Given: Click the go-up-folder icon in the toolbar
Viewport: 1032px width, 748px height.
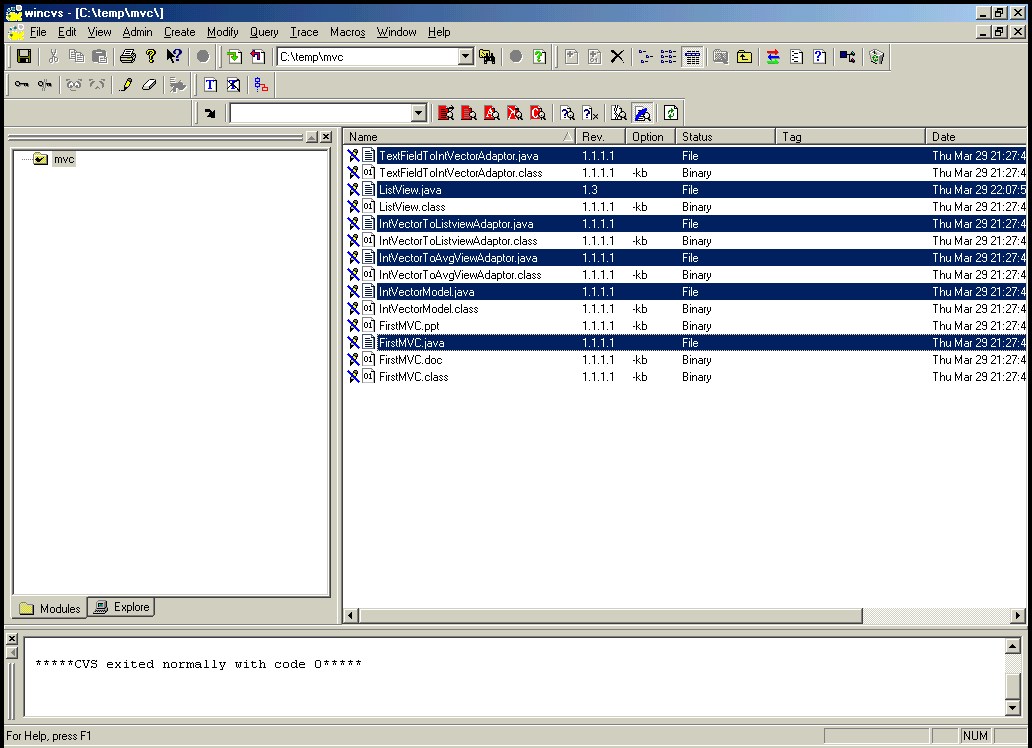Looking at the screenshot, I should click(x=744, y=57).
